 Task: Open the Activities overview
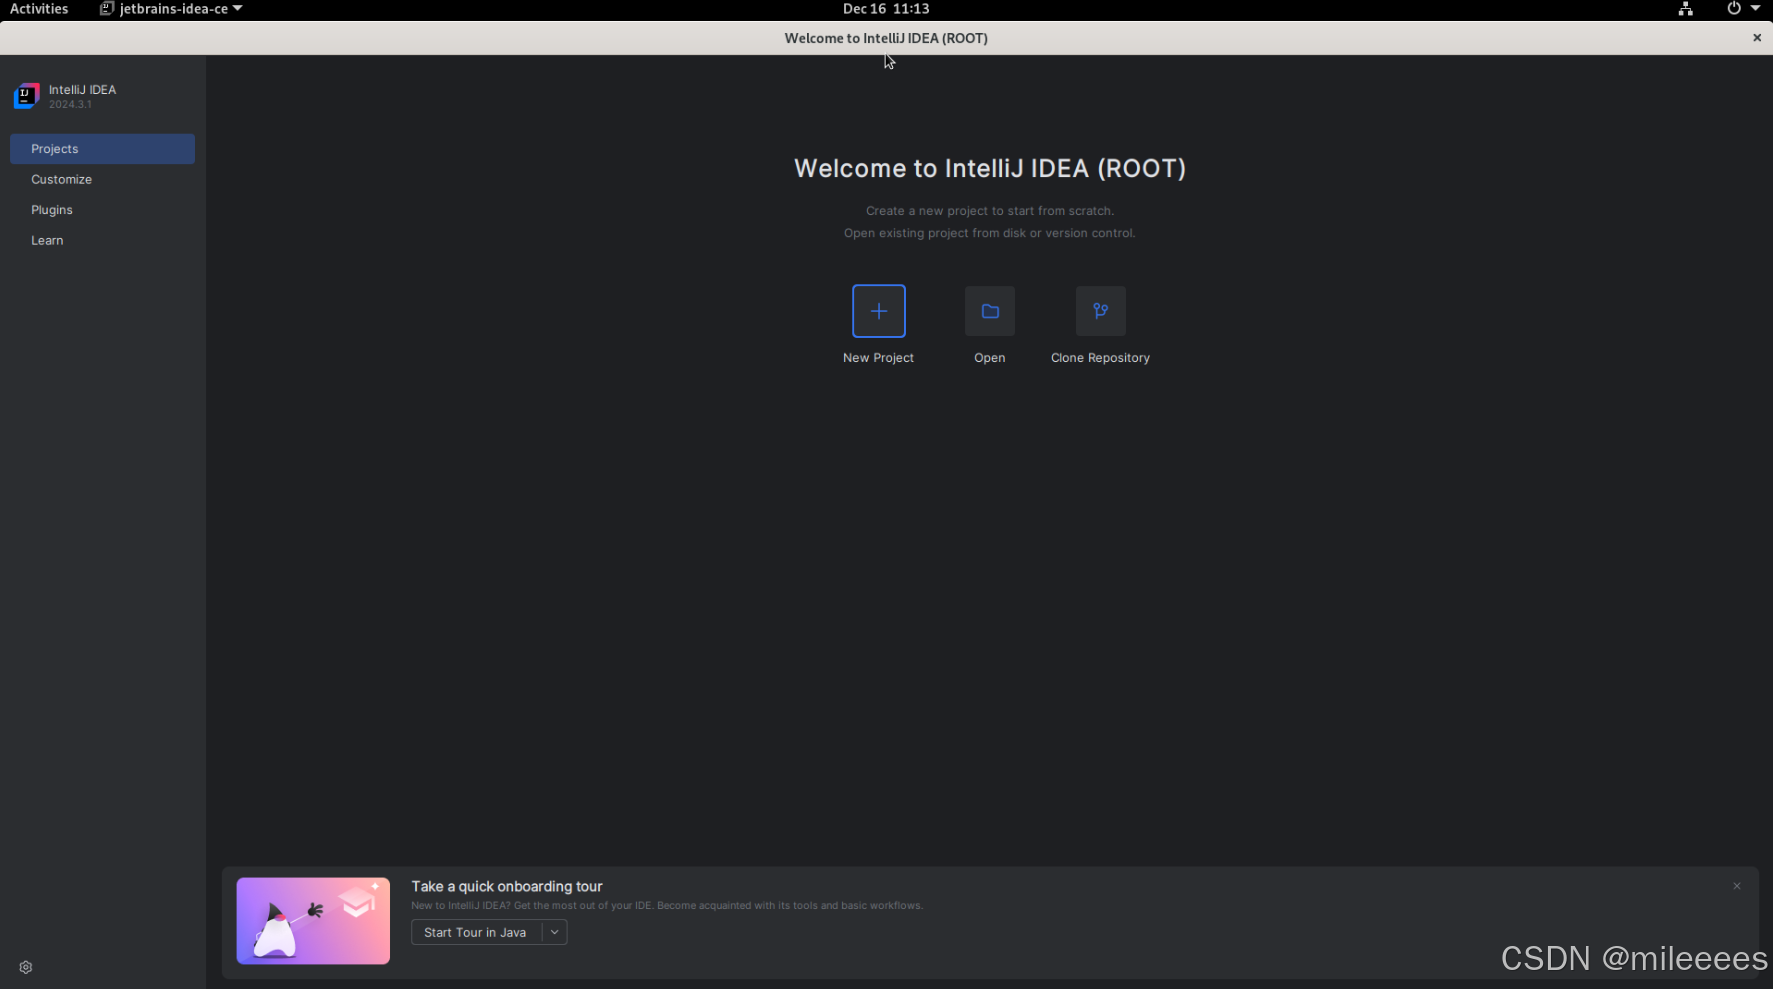pos(39,8)
